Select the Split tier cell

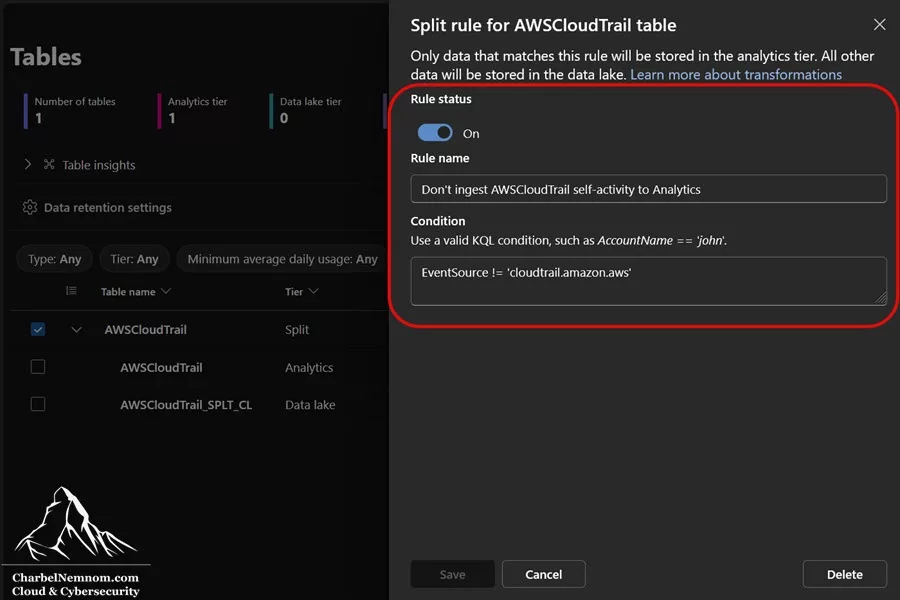click(297, 330)
